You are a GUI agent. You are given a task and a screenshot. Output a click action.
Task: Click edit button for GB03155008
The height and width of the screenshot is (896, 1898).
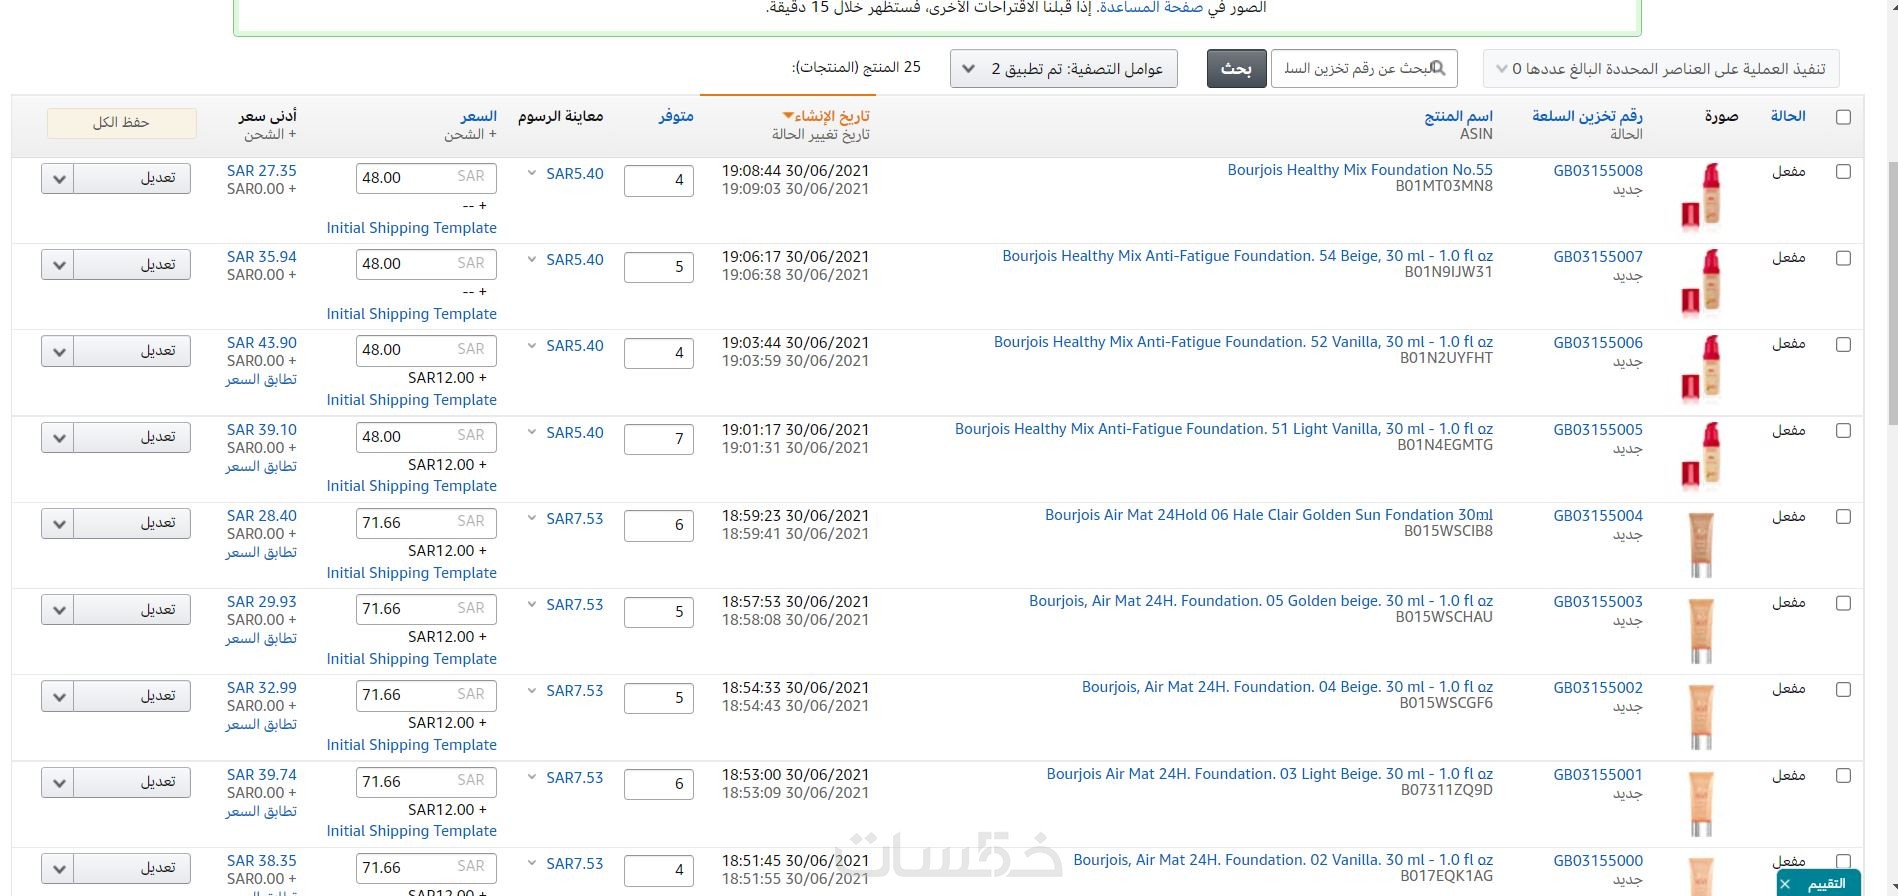(x=133, y=179)
